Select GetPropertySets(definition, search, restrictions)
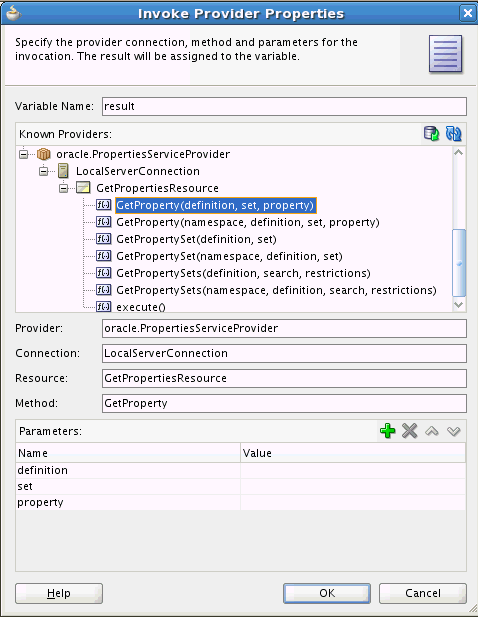Screen dimensions: 478x617 [244, 273]
